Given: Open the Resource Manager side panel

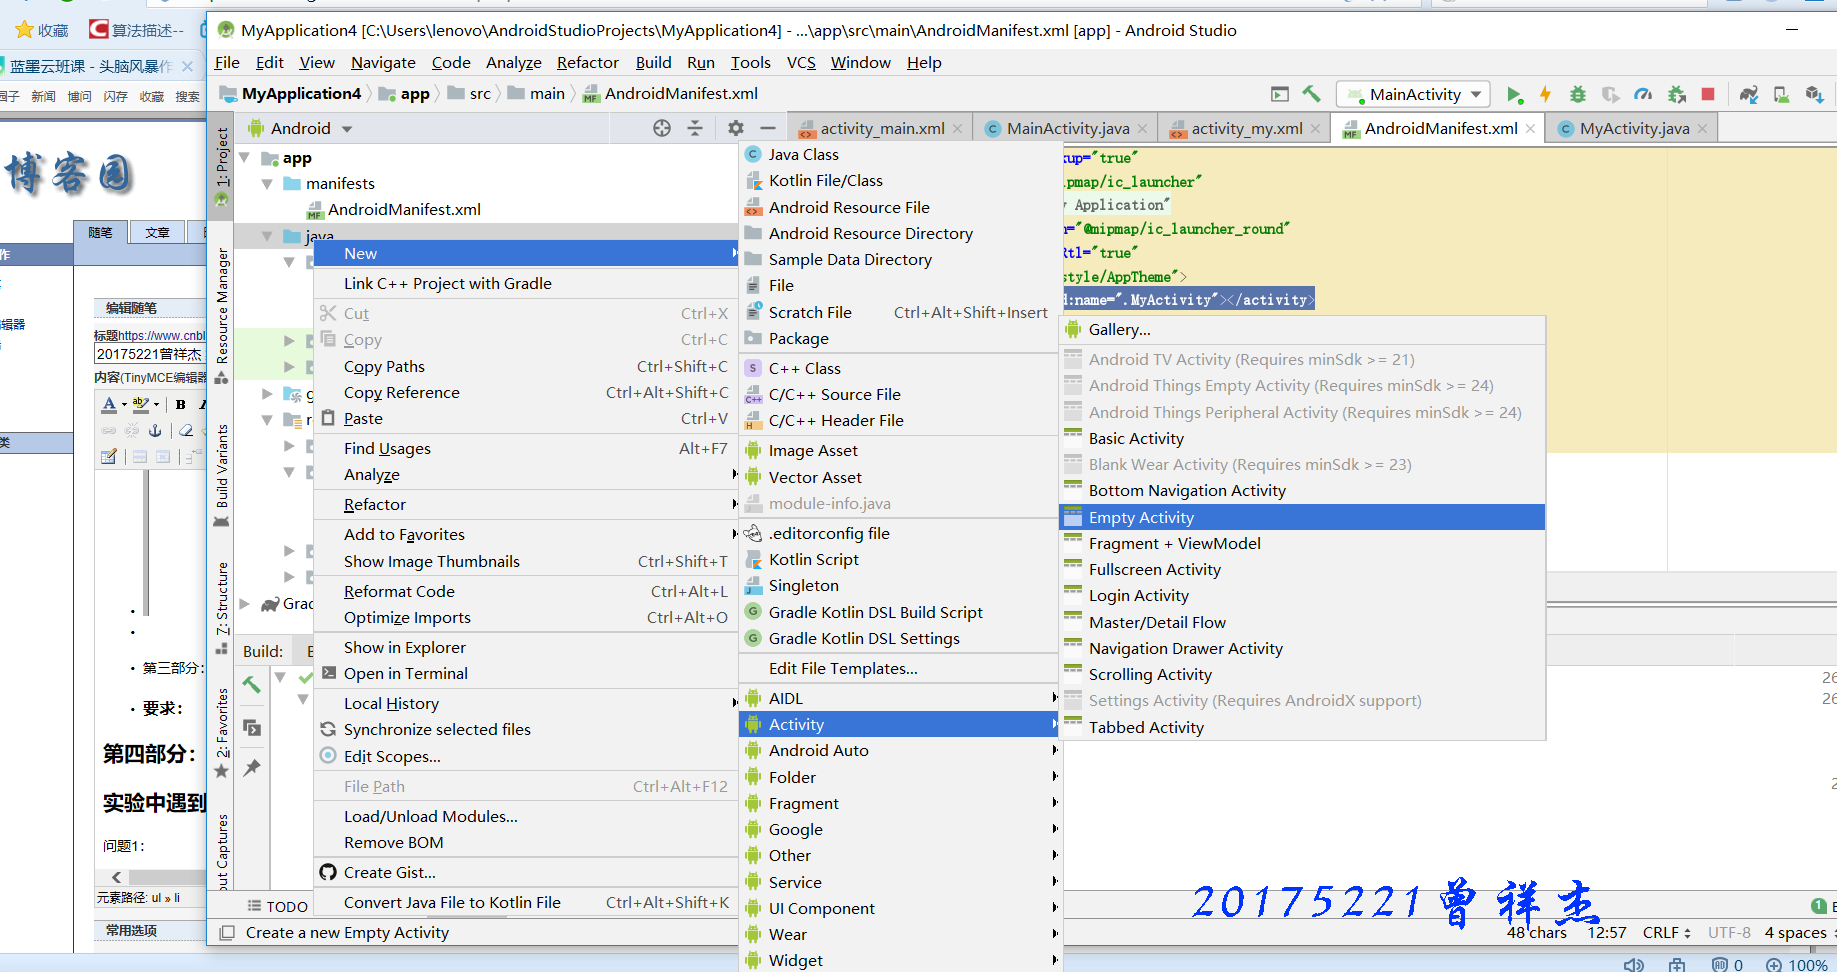Looking at the screenshot, I should coord(222,314).
